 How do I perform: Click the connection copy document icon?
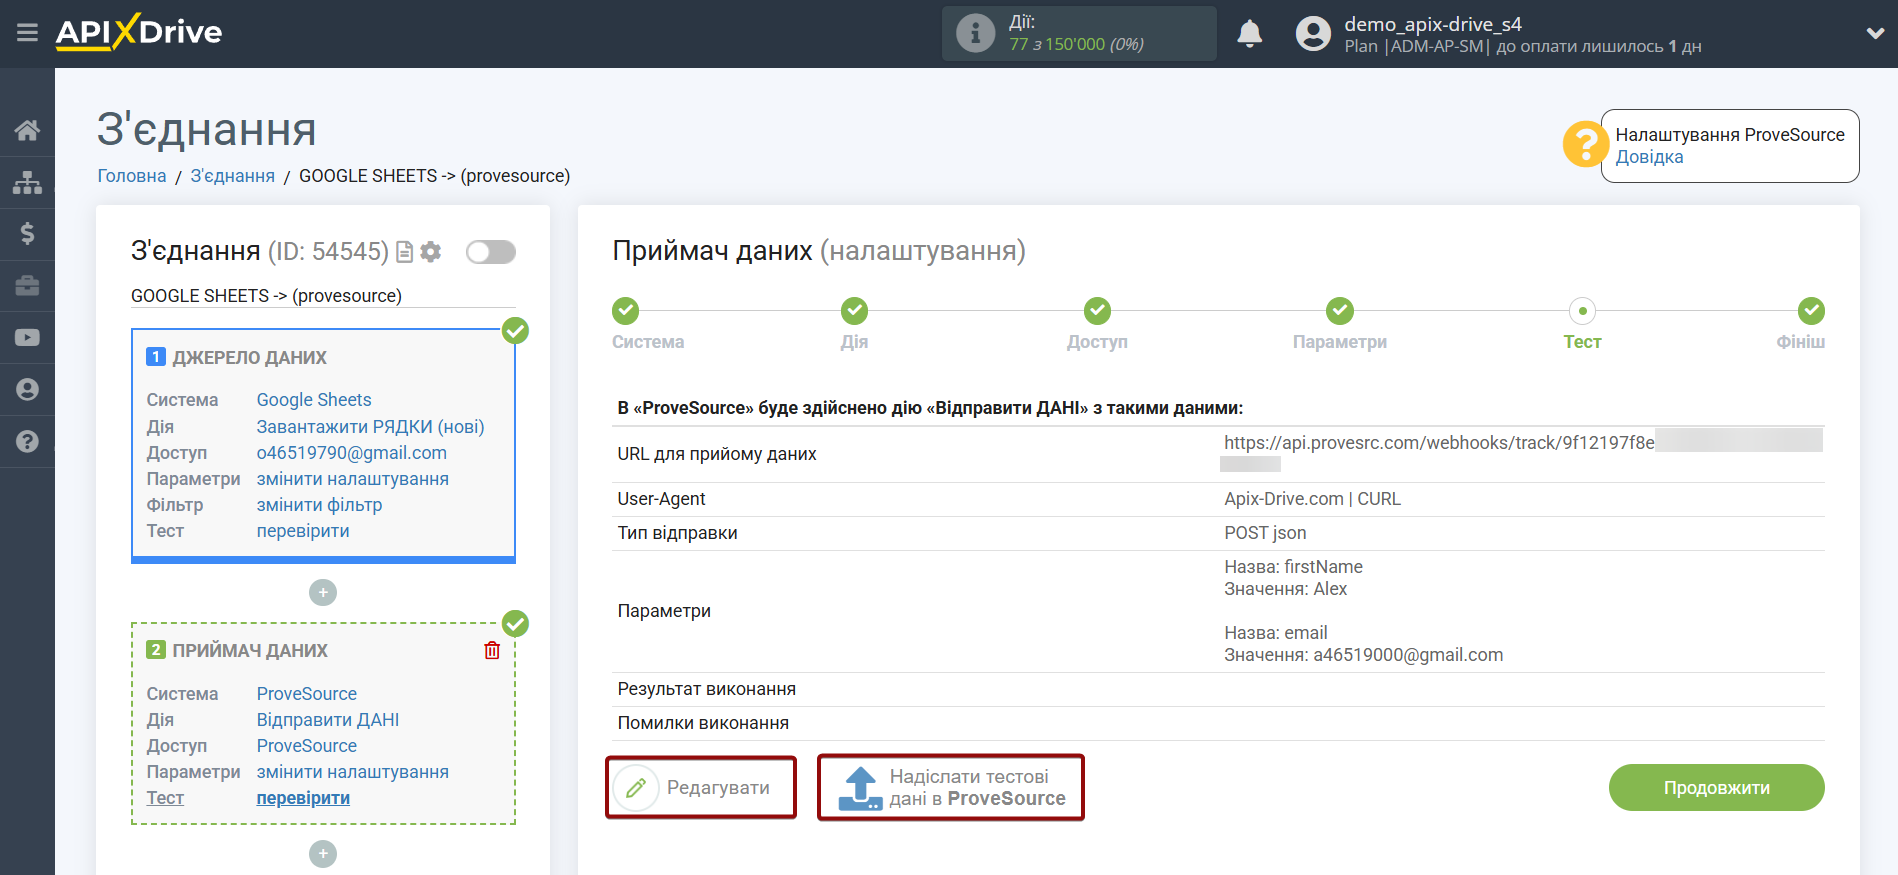click(404, 252)
